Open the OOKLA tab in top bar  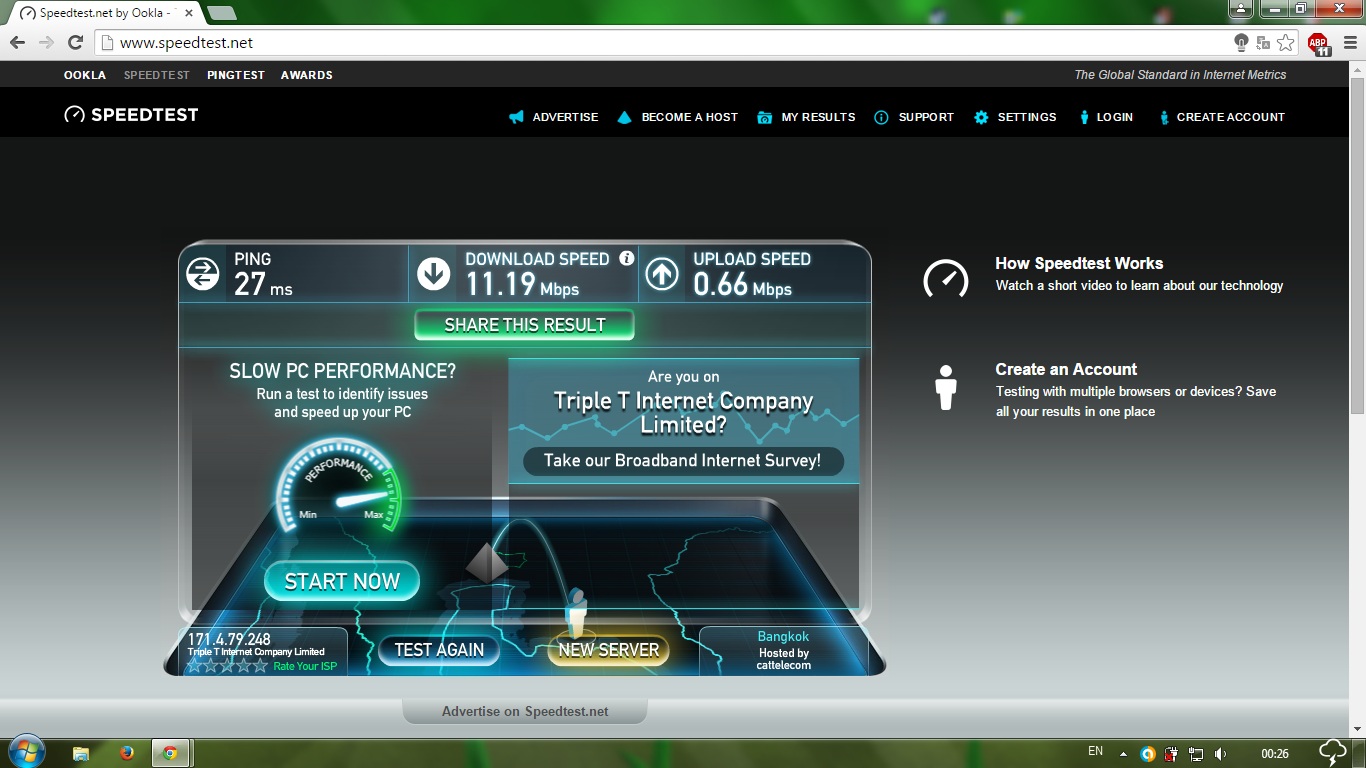[85, 75]
